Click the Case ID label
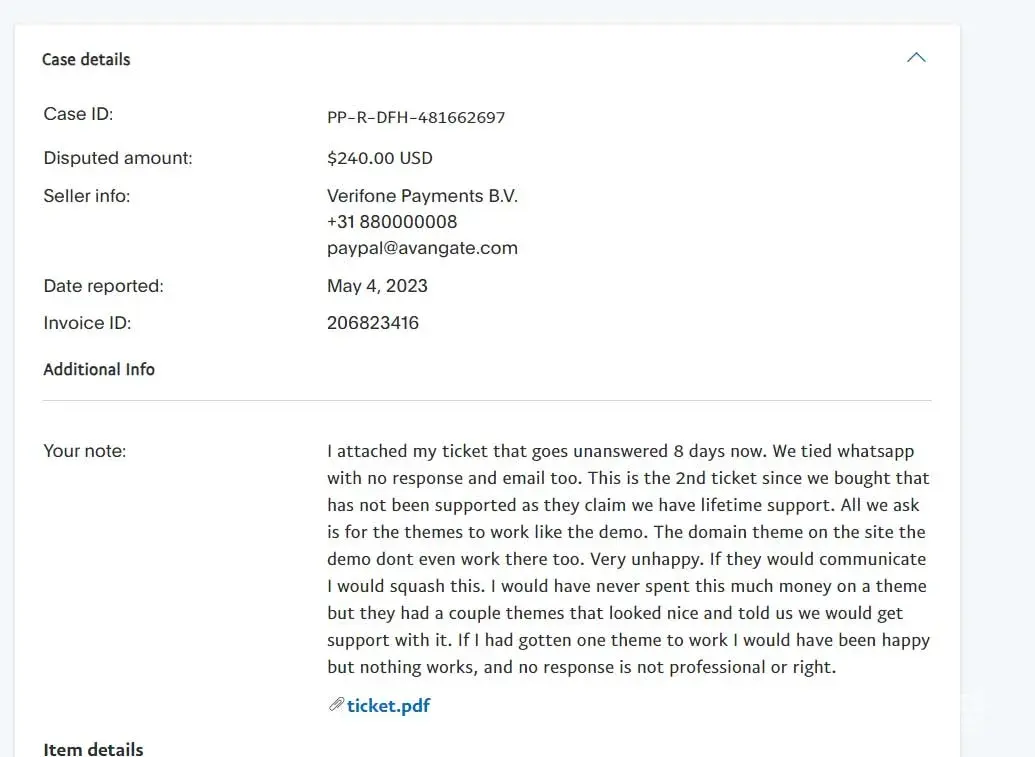Screen dimensions: 1035x757 coord(78,114)
